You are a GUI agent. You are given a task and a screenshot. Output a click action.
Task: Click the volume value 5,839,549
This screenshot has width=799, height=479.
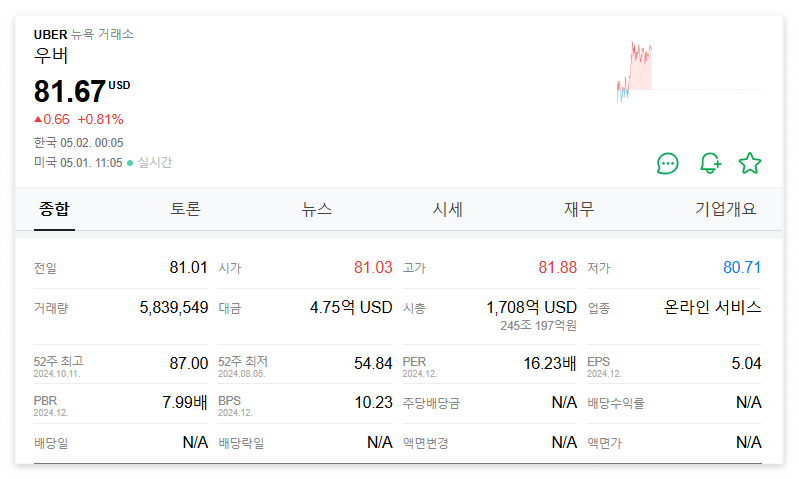coord(174,307)
